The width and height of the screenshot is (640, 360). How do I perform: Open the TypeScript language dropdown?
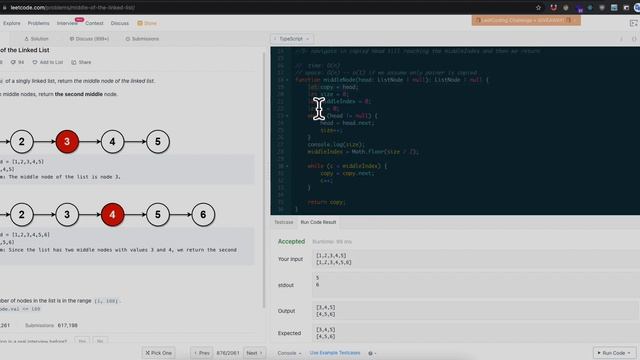[x=292, y=39]
